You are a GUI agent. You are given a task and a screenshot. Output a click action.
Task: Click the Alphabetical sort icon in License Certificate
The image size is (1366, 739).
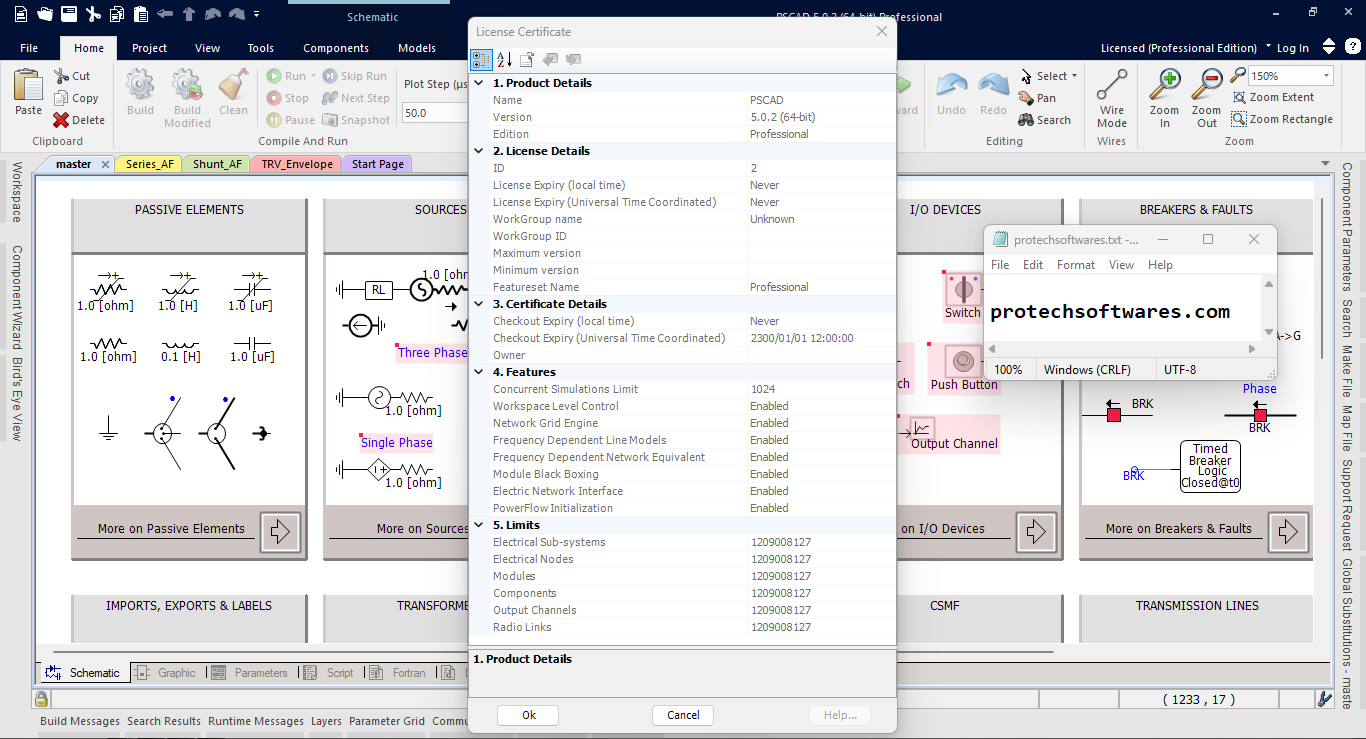click(504, 60)
